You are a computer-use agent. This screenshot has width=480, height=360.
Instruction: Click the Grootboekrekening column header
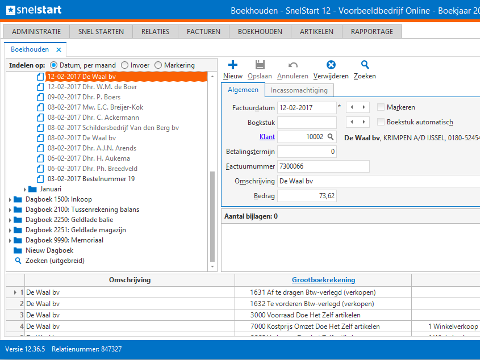(323, 280)
